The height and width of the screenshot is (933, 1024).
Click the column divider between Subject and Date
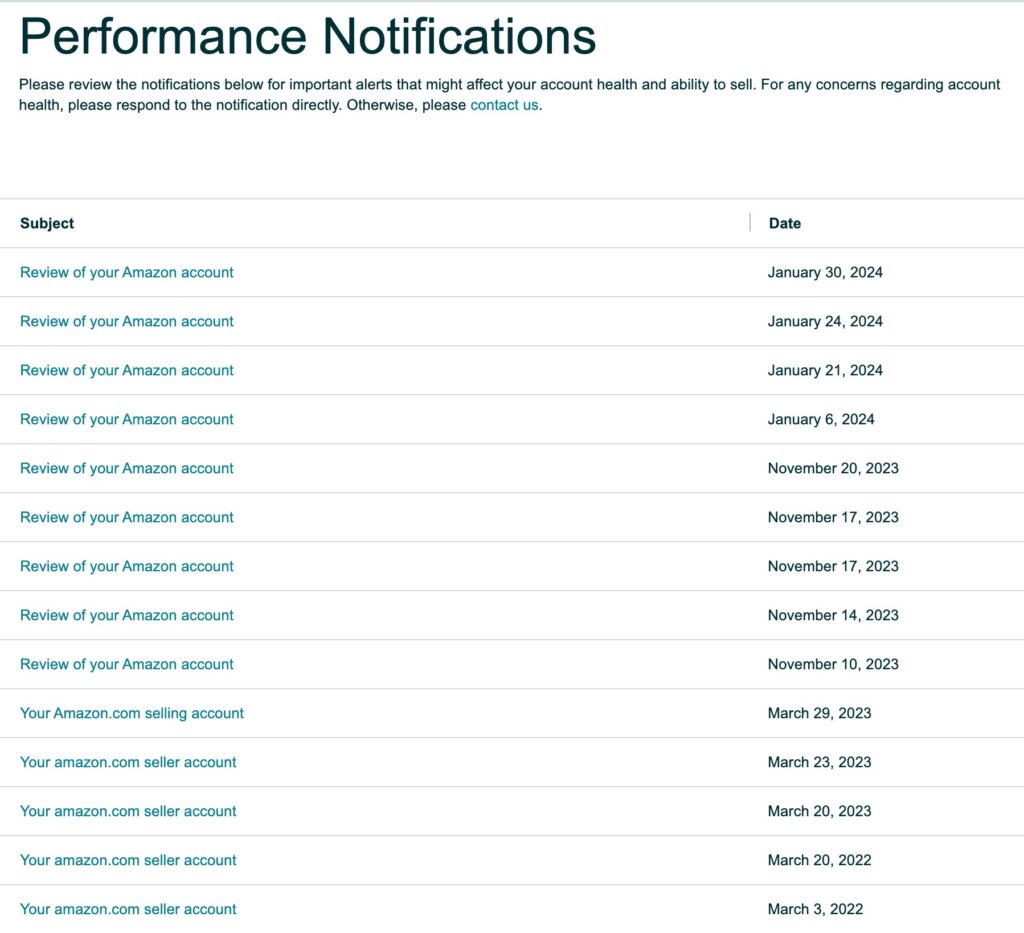click(x=750, y=220)
